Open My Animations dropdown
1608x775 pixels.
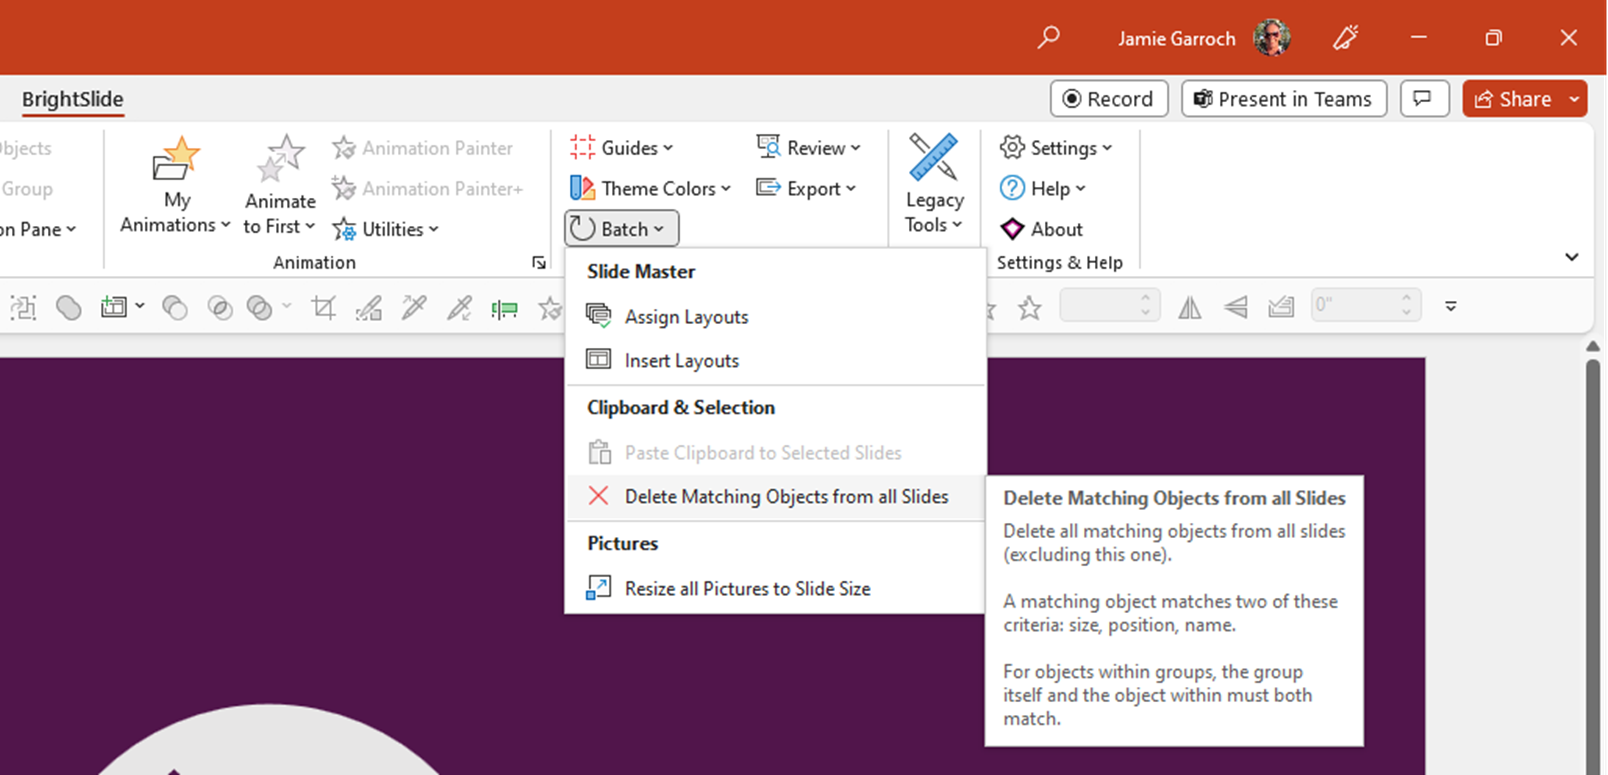tap(175, 186)
